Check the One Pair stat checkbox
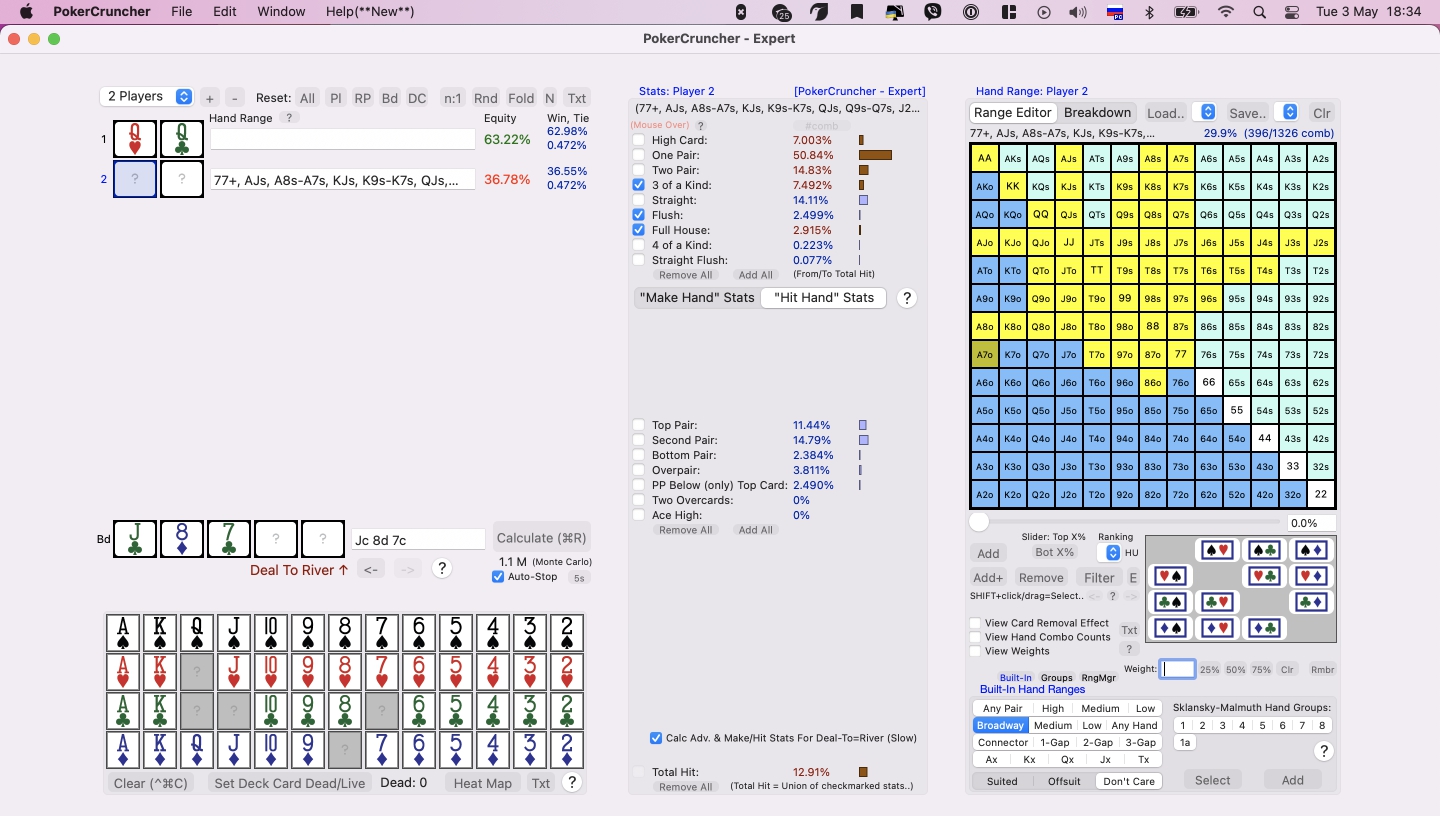This screenshot has height=816, width=1440. [639, 156]
